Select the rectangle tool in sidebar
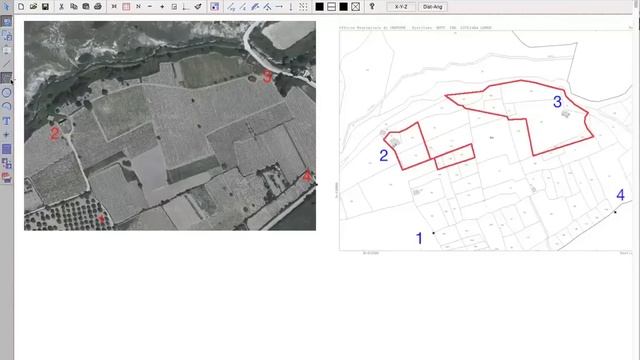The image size is (640, 360). (x=6, y=78)
